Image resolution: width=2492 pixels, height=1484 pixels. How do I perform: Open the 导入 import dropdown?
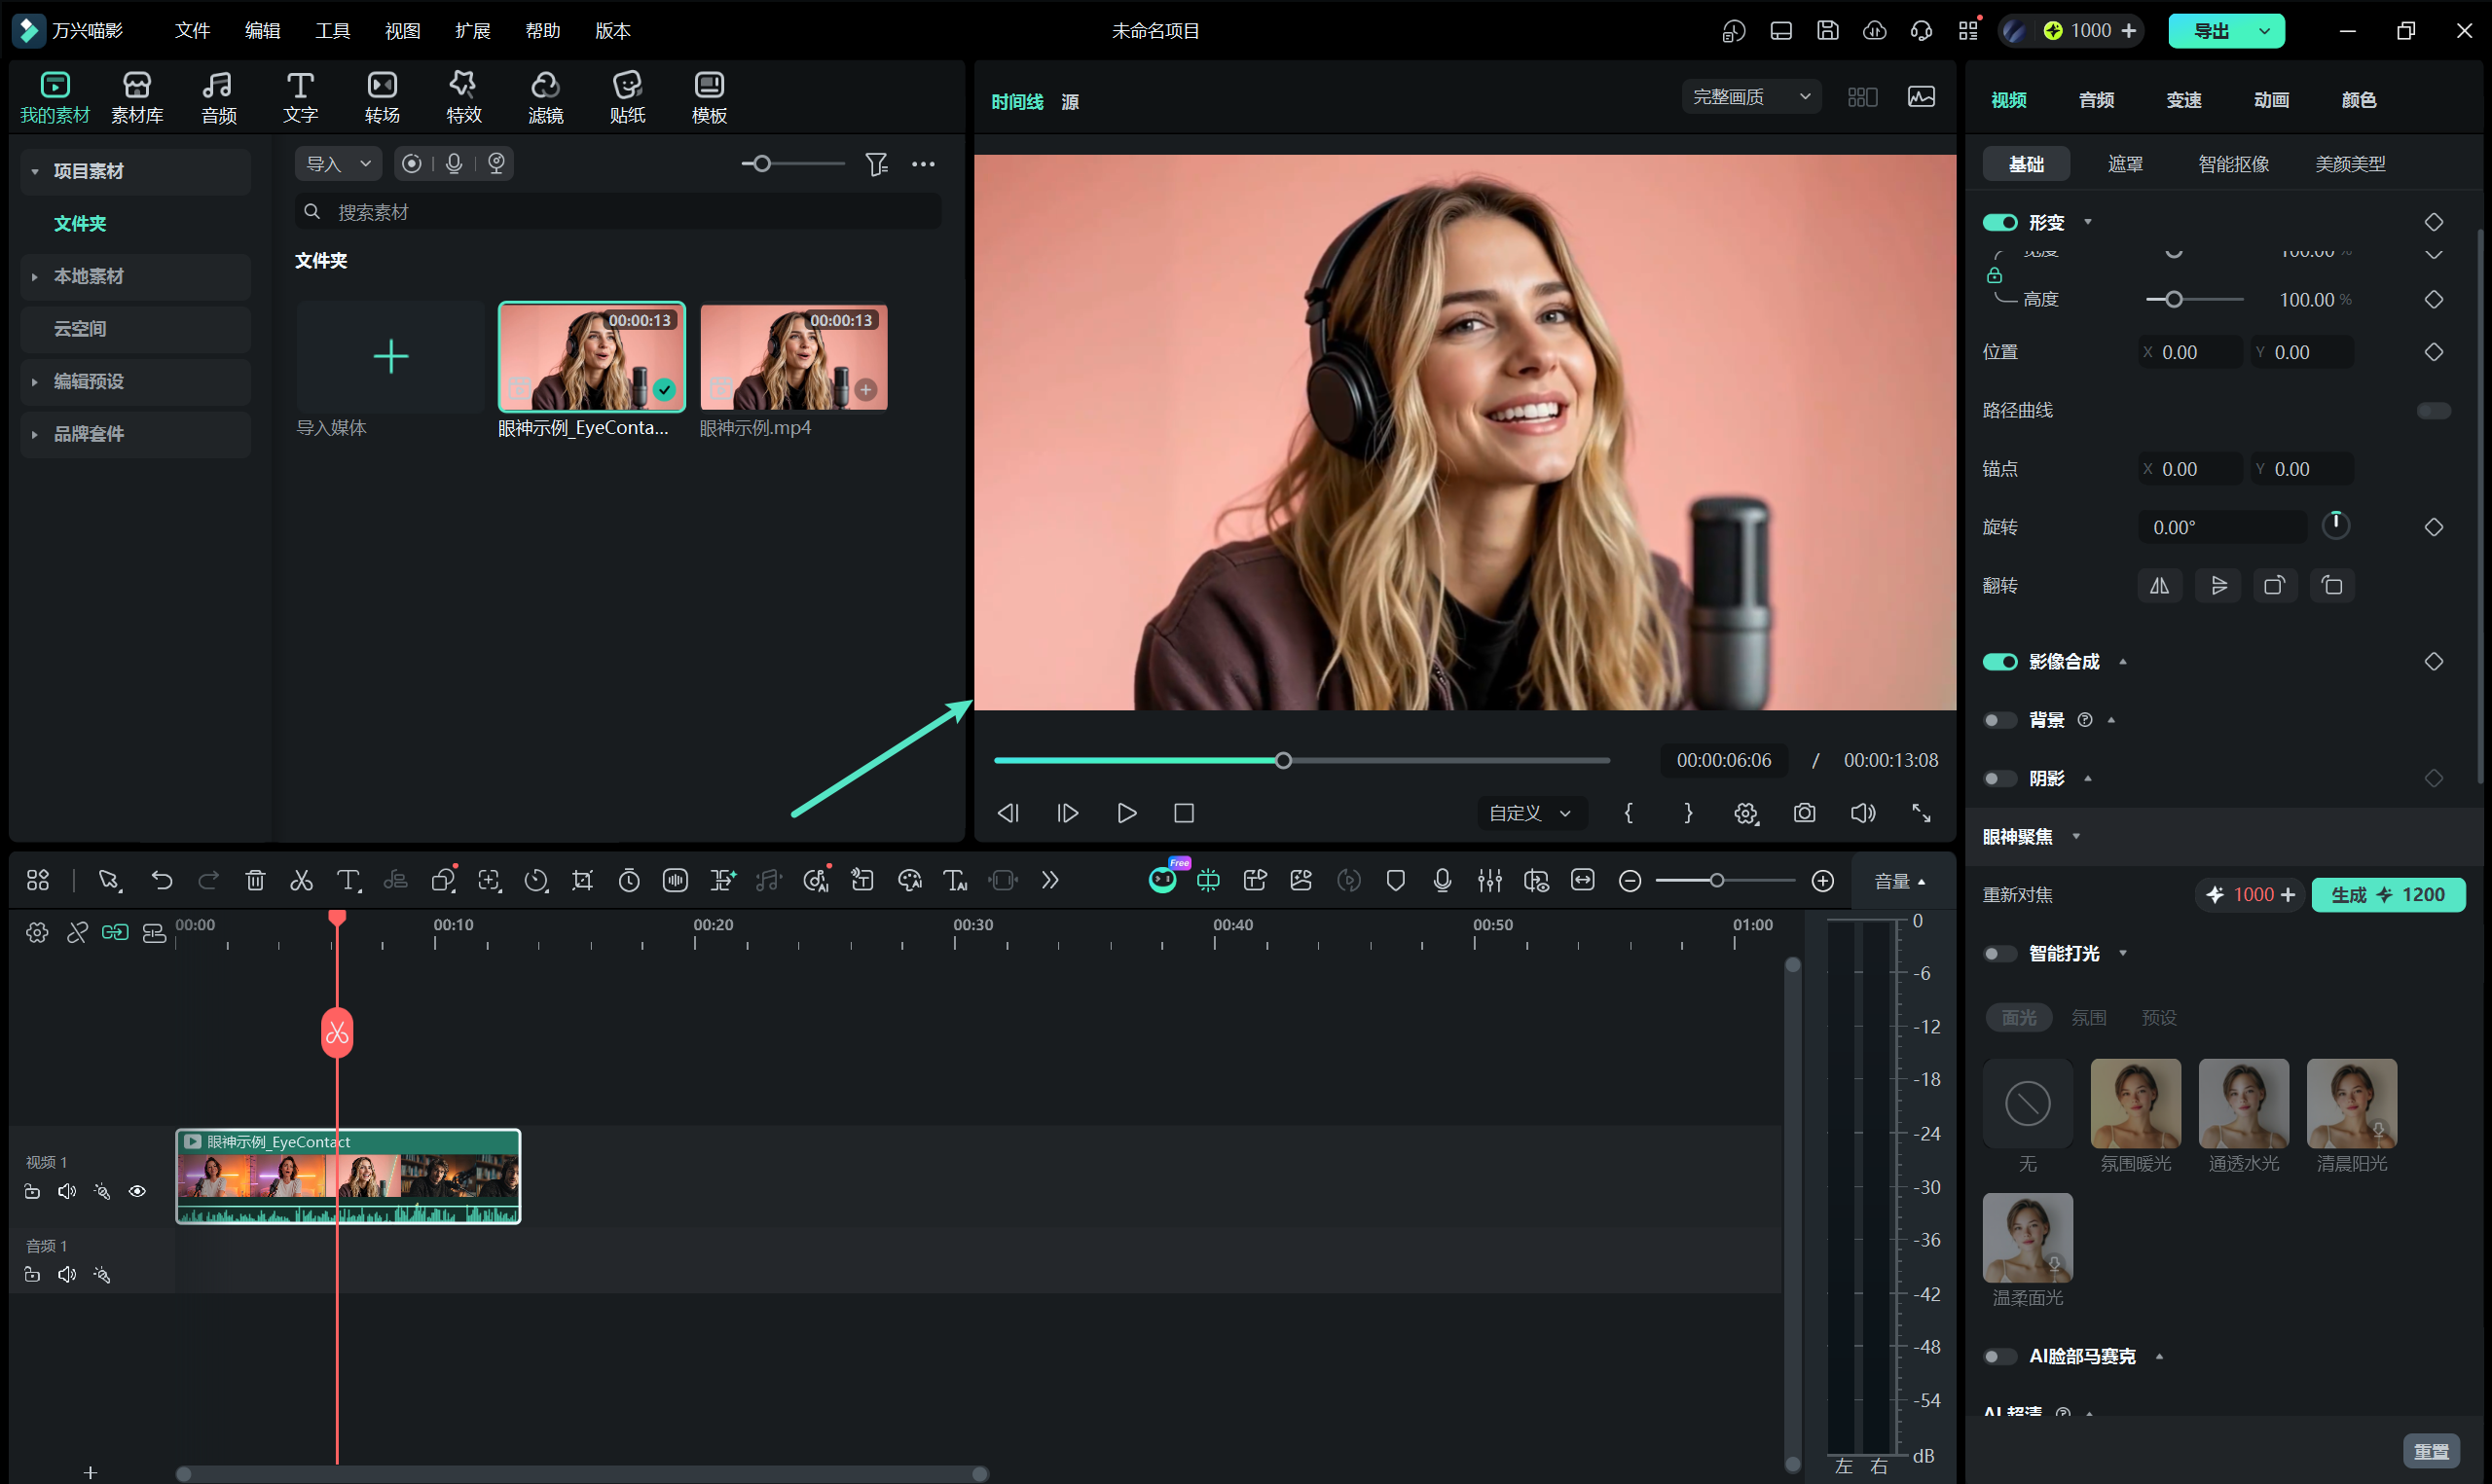(339, 164)
